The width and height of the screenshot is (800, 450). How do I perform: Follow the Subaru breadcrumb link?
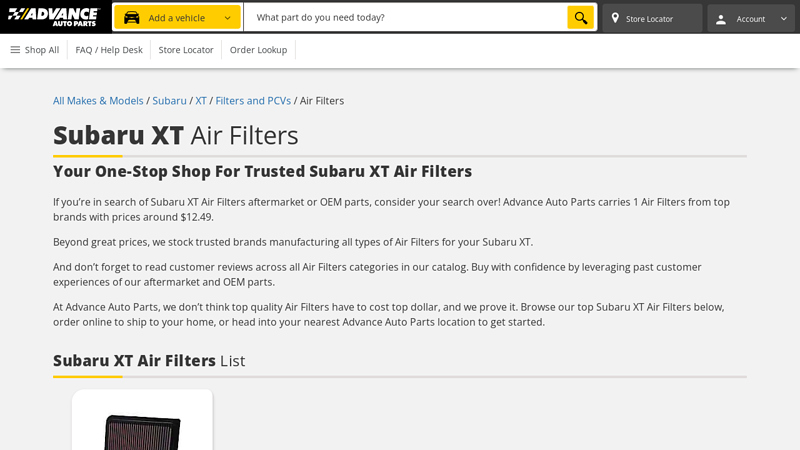click(x=169, y=101)
